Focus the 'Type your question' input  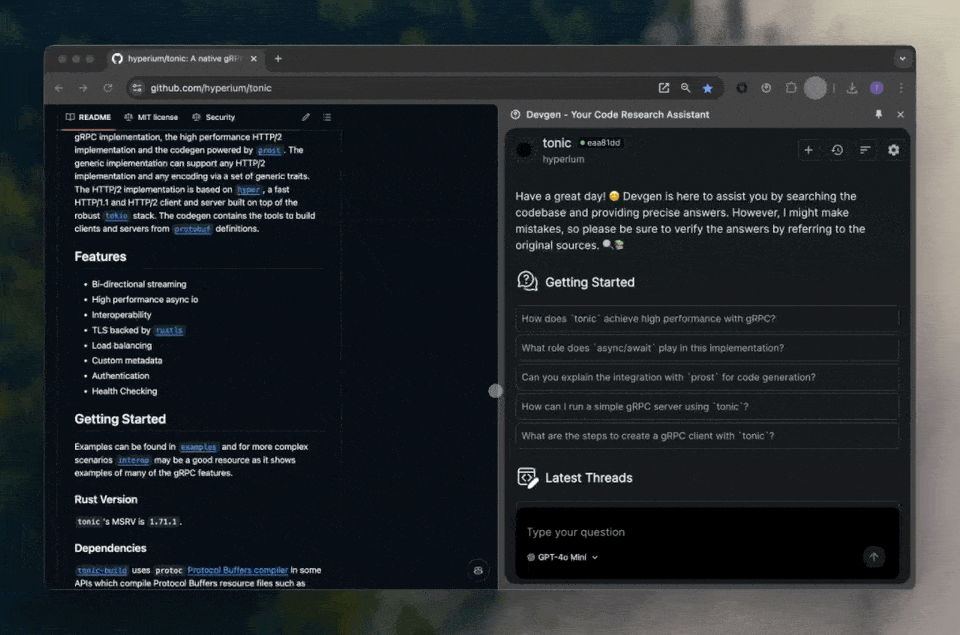pos(690,532)
